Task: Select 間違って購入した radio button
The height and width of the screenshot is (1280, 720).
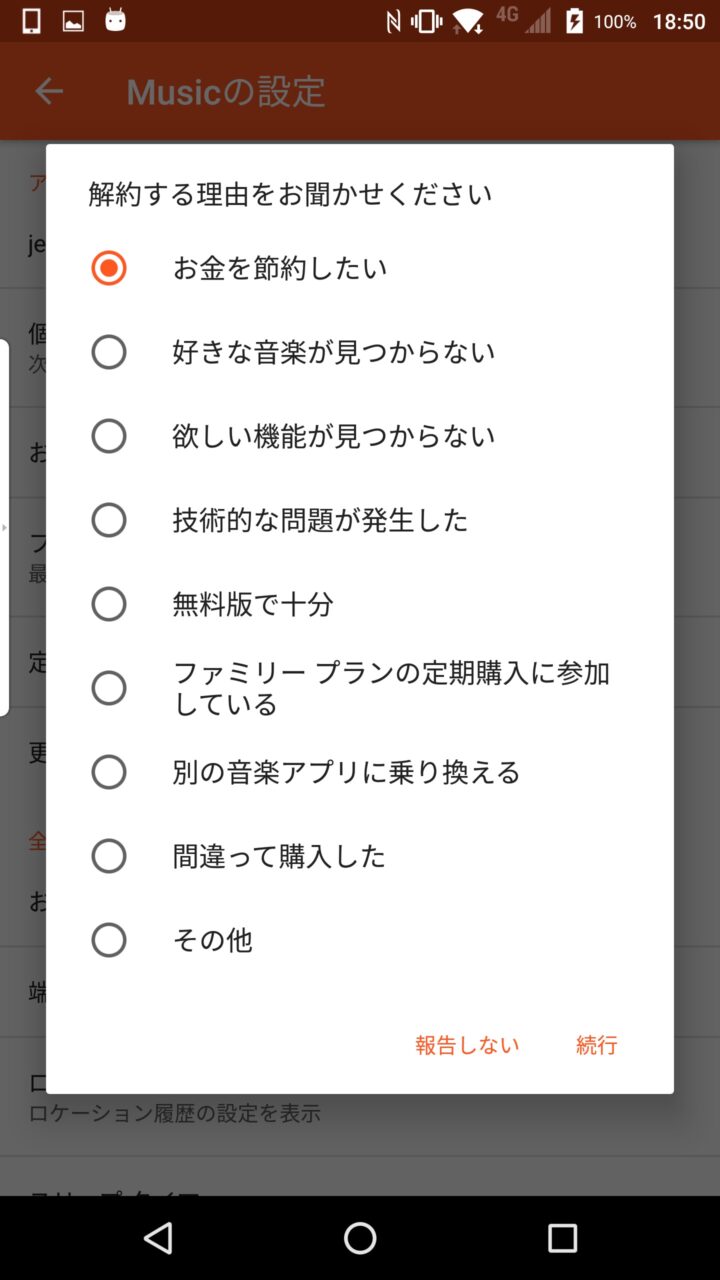Action: pyautogui.click(x=109, y=856)
